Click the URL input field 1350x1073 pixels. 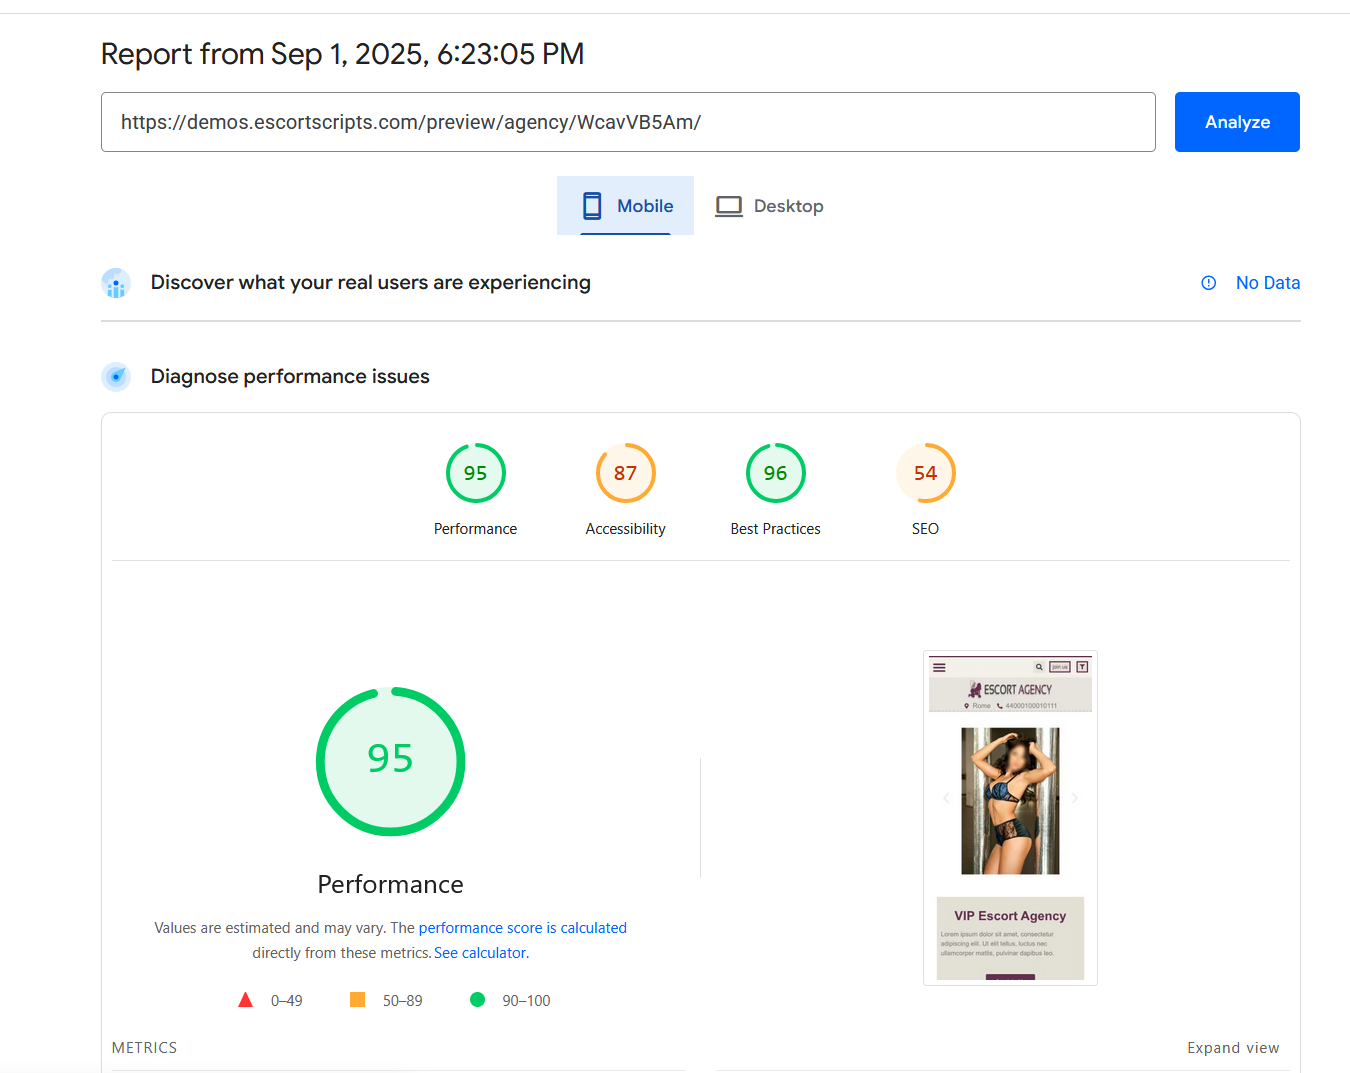[x=628, y=122]
